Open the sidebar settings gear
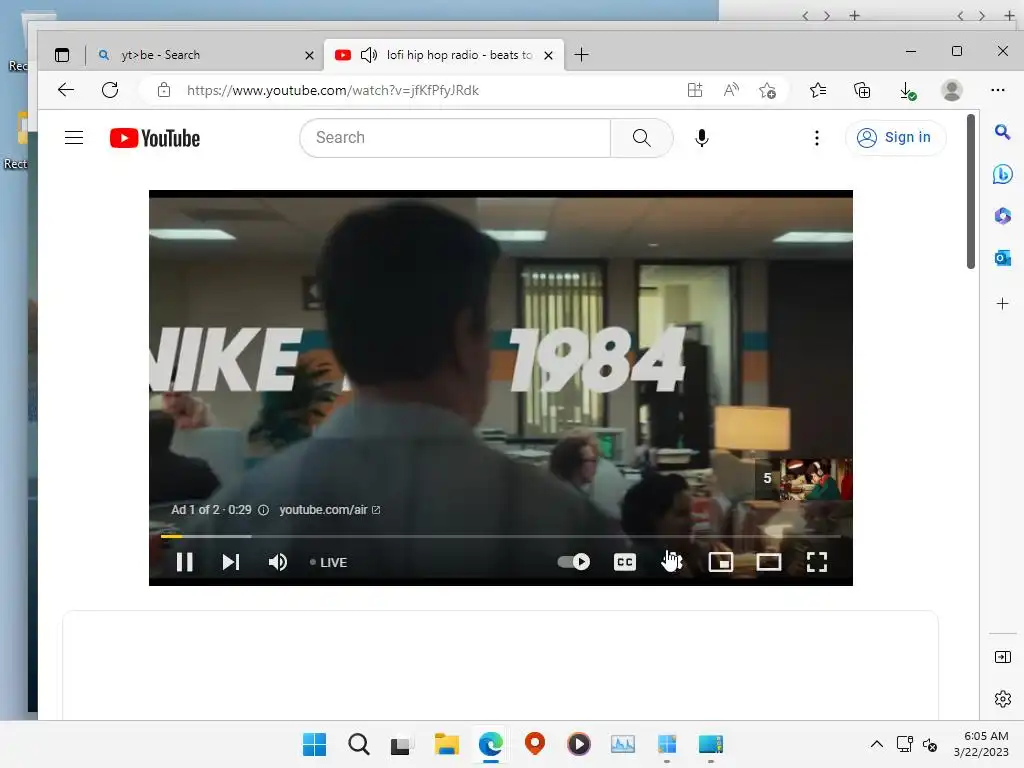 [1002, 699]
